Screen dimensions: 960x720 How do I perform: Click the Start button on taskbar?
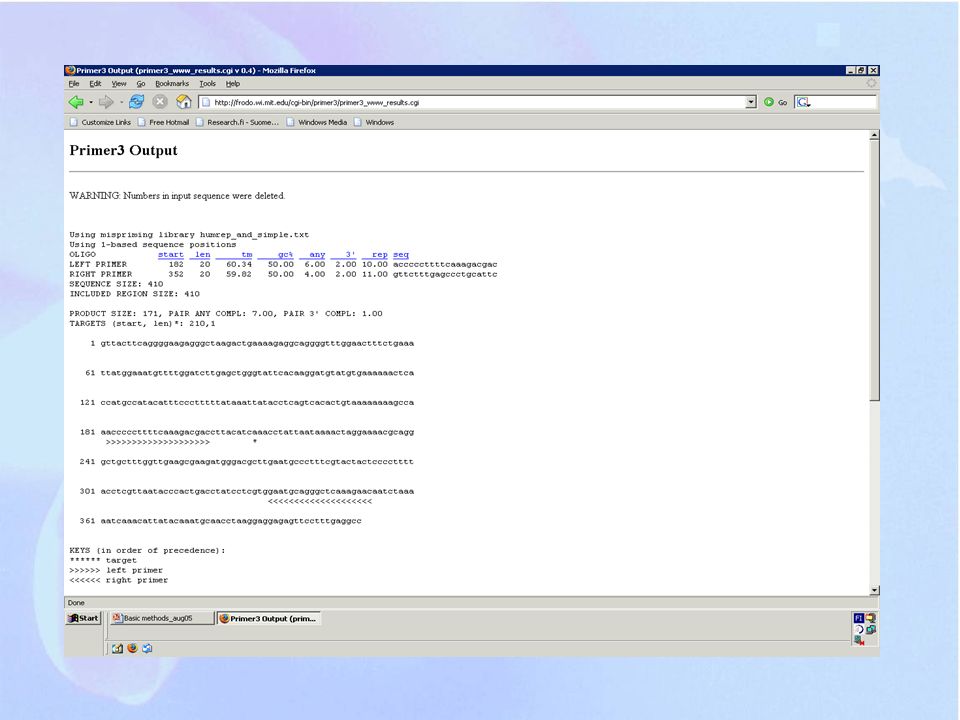pos(83,618)
